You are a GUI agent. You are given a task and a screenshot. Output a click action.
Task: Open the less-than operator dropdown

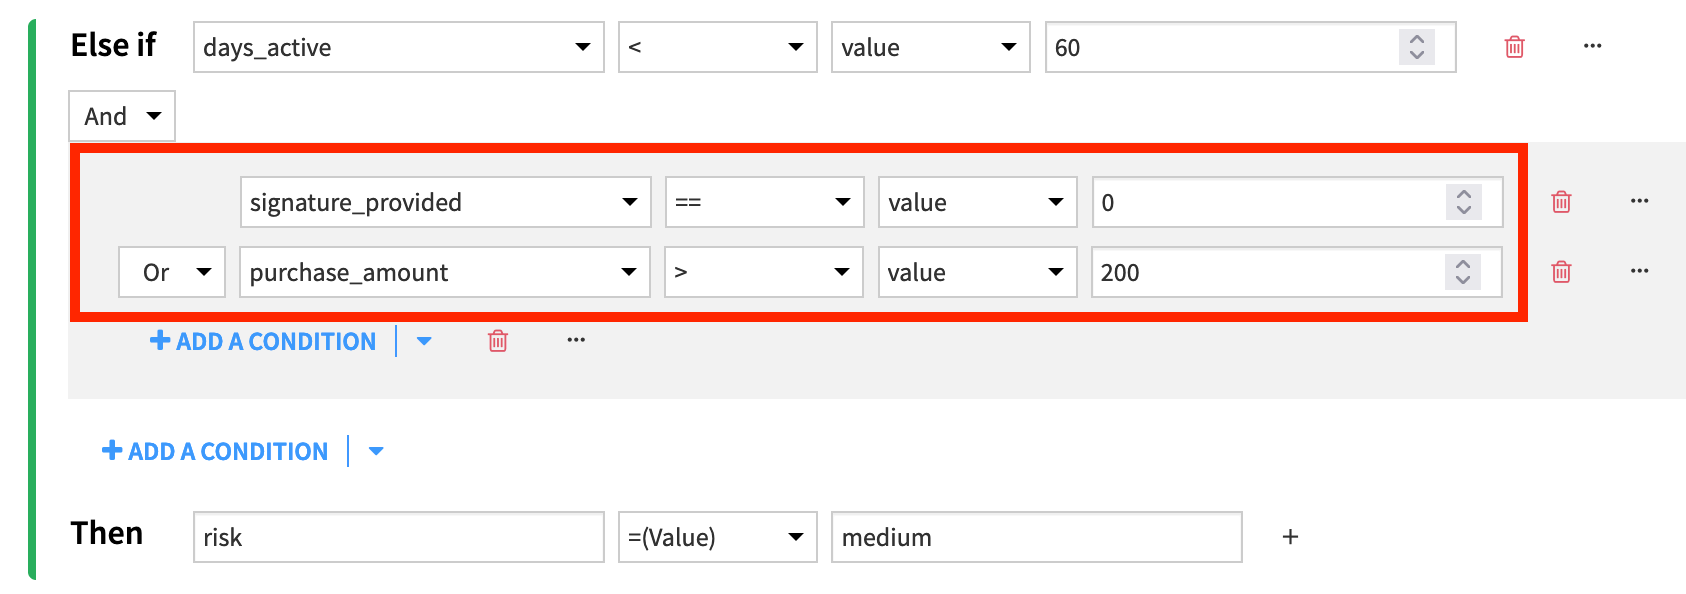coord(717,47)
